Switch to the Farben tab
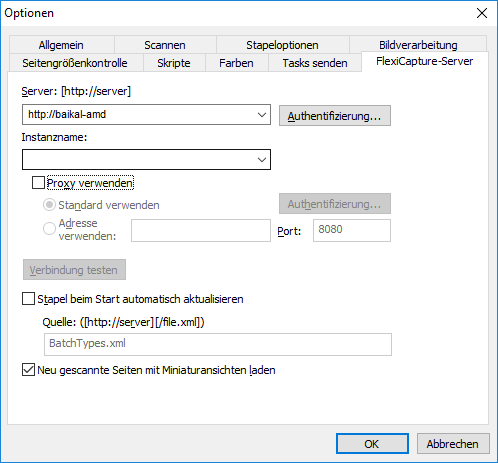Viewport: 498px width, 463px height. point(236,63)
